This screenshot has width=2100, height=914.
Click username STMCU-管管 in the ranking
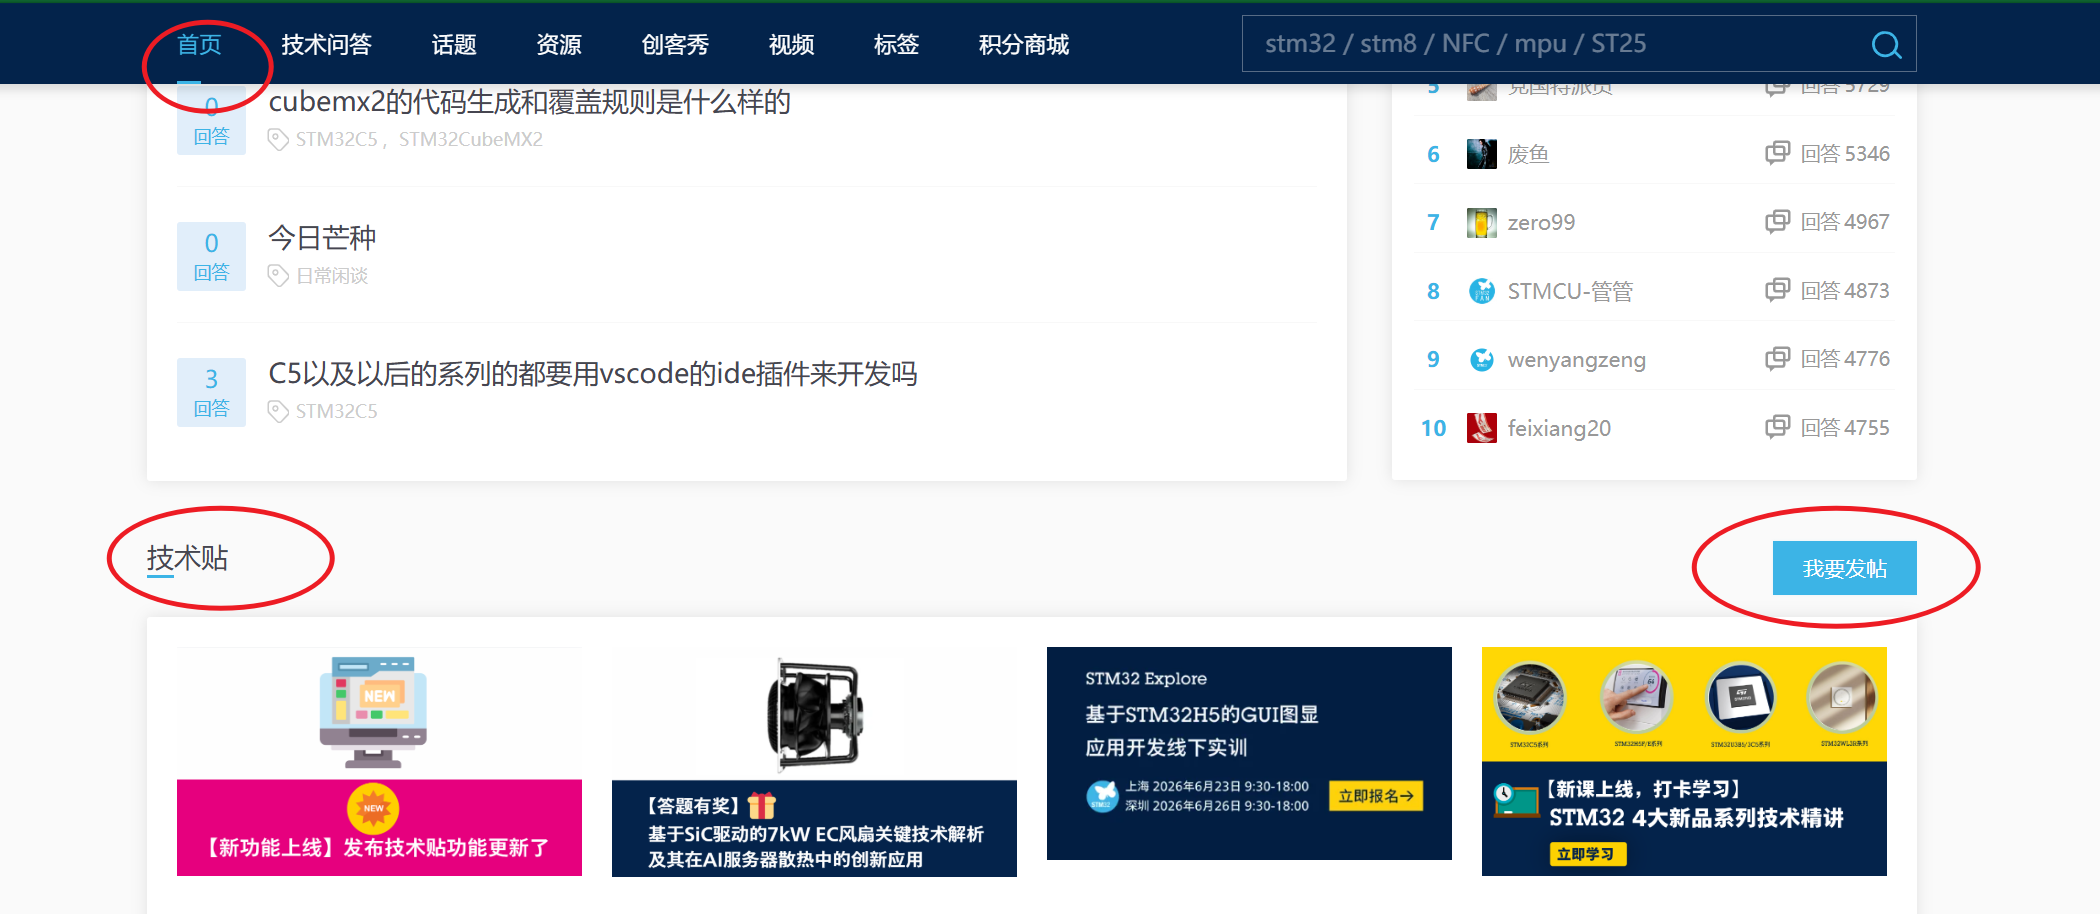click(1570, 291)
